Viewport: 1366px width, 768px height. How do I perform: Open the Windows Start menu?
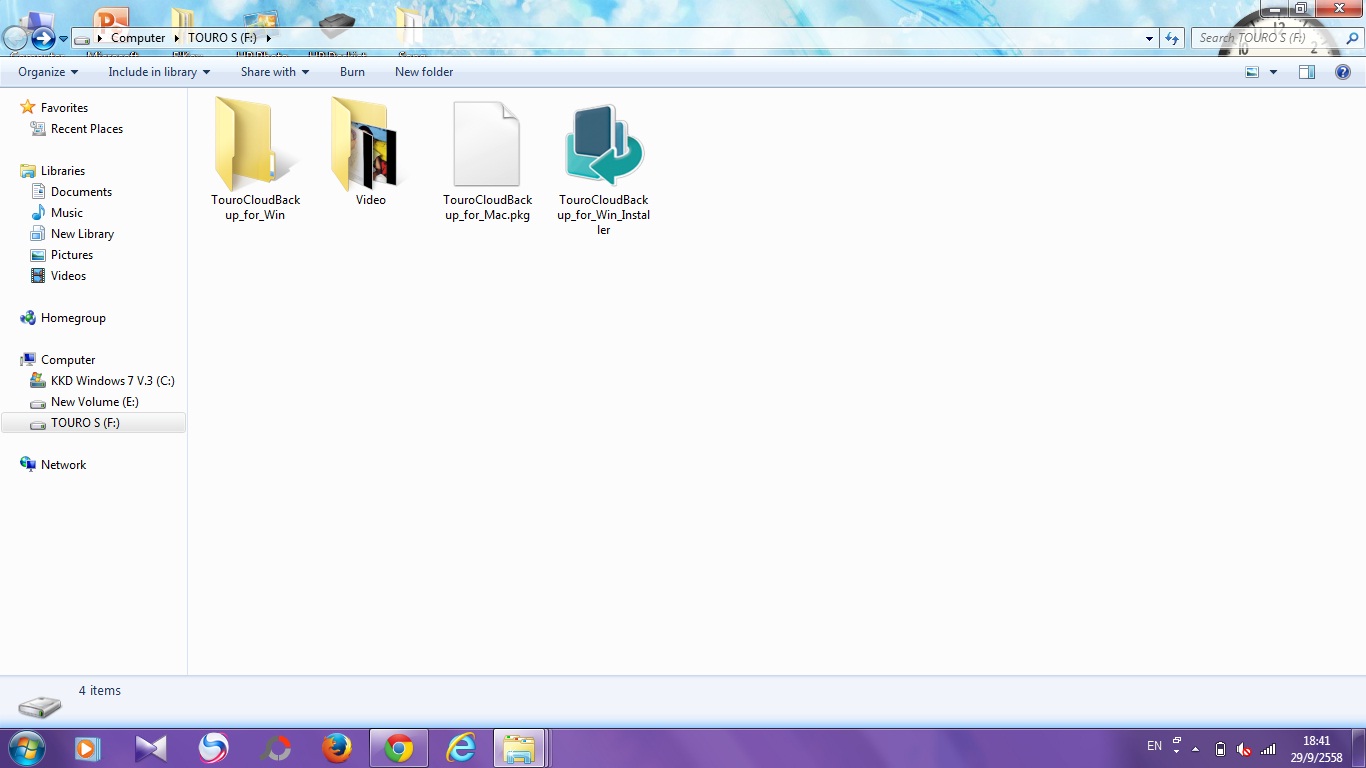click(x=27, y=748)
